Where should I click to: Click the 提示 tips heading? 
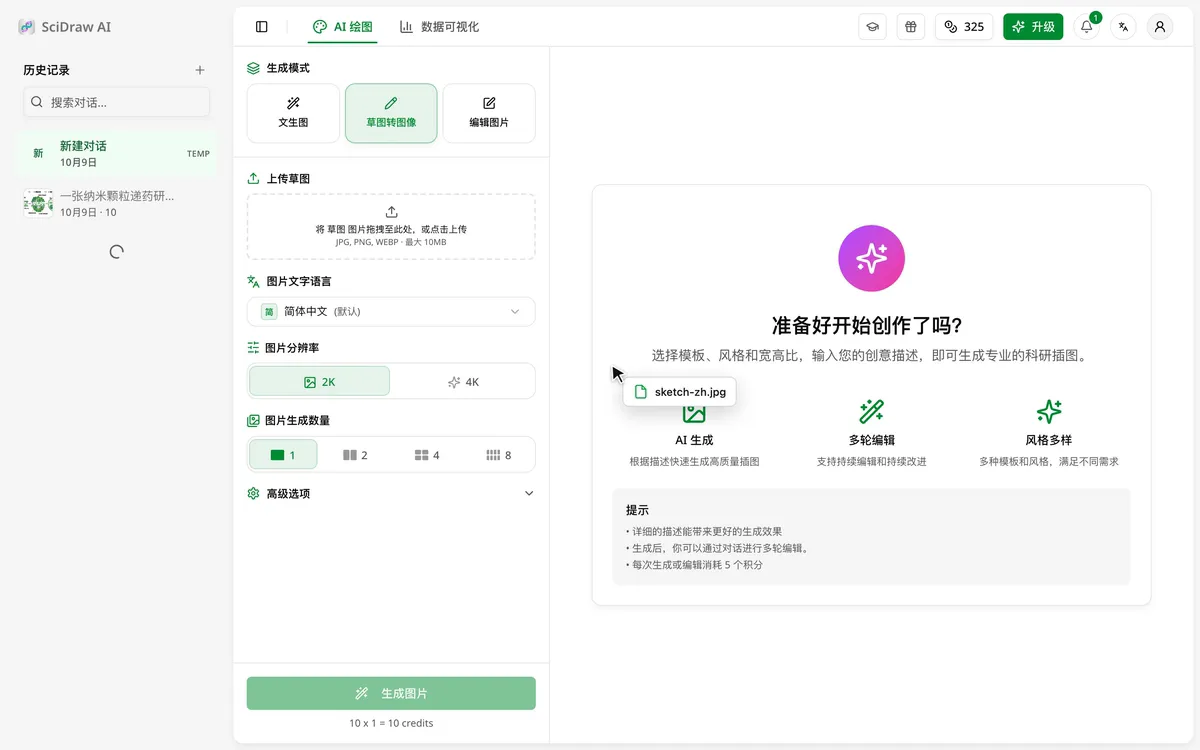637,510
